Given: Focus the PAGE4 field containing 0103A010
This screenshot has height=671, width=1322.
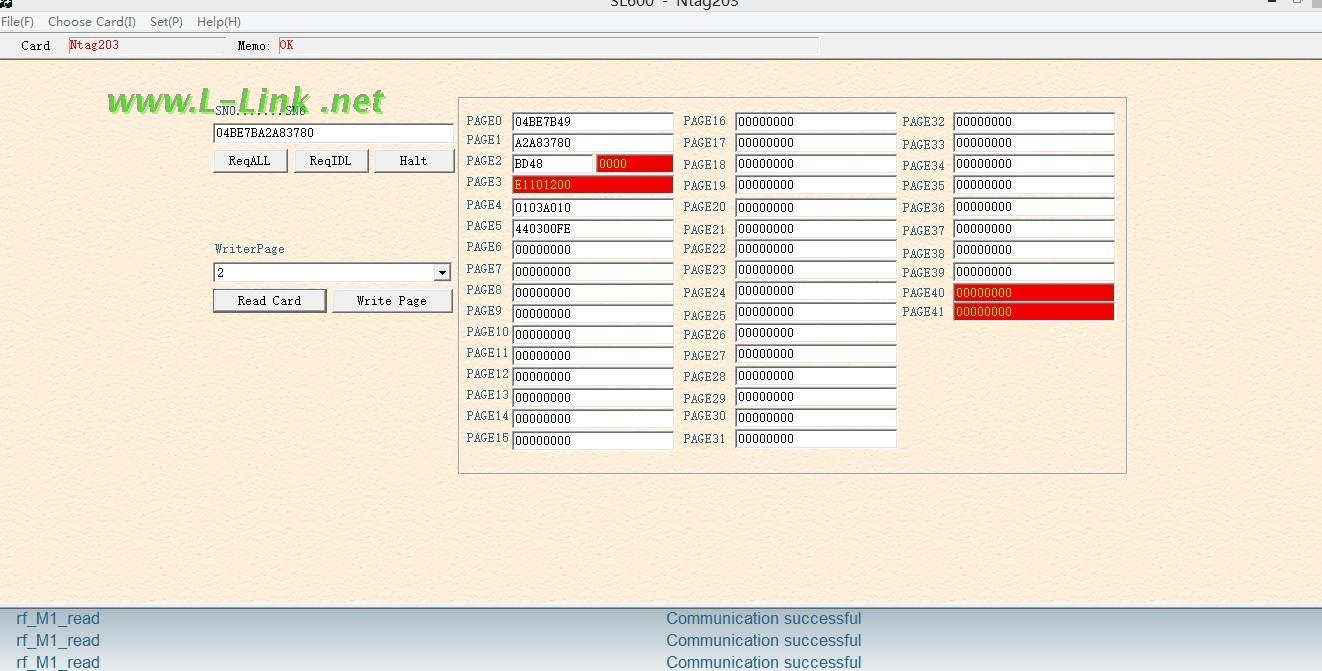Looking at the screenshot, I should coord(592,208).
